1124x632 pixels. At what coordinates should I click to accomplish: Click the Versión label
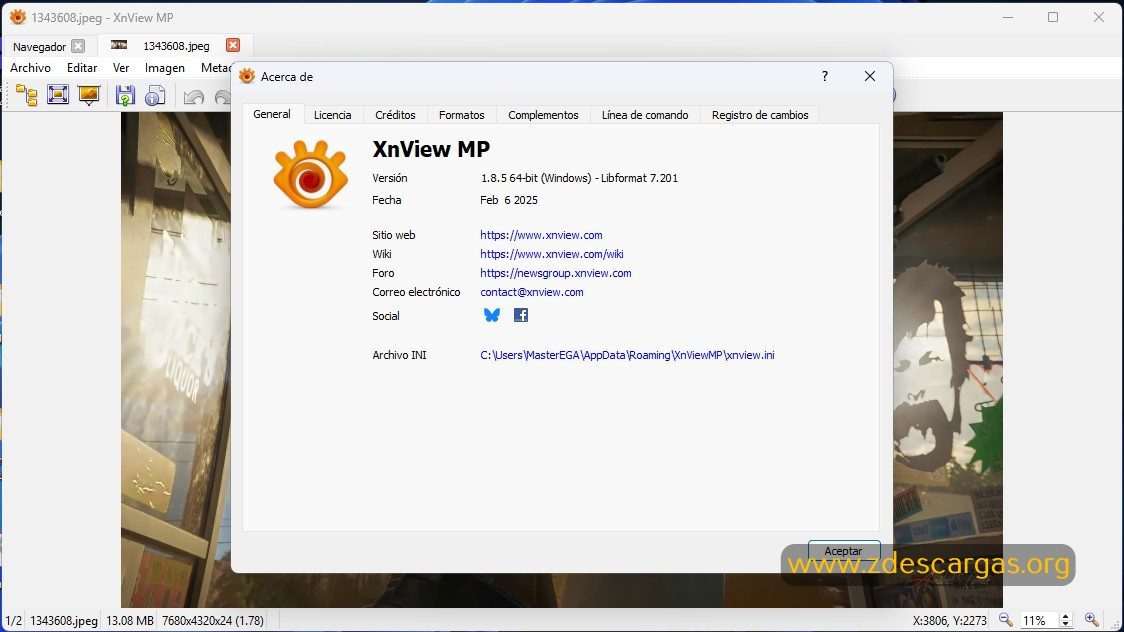point(390,178)
